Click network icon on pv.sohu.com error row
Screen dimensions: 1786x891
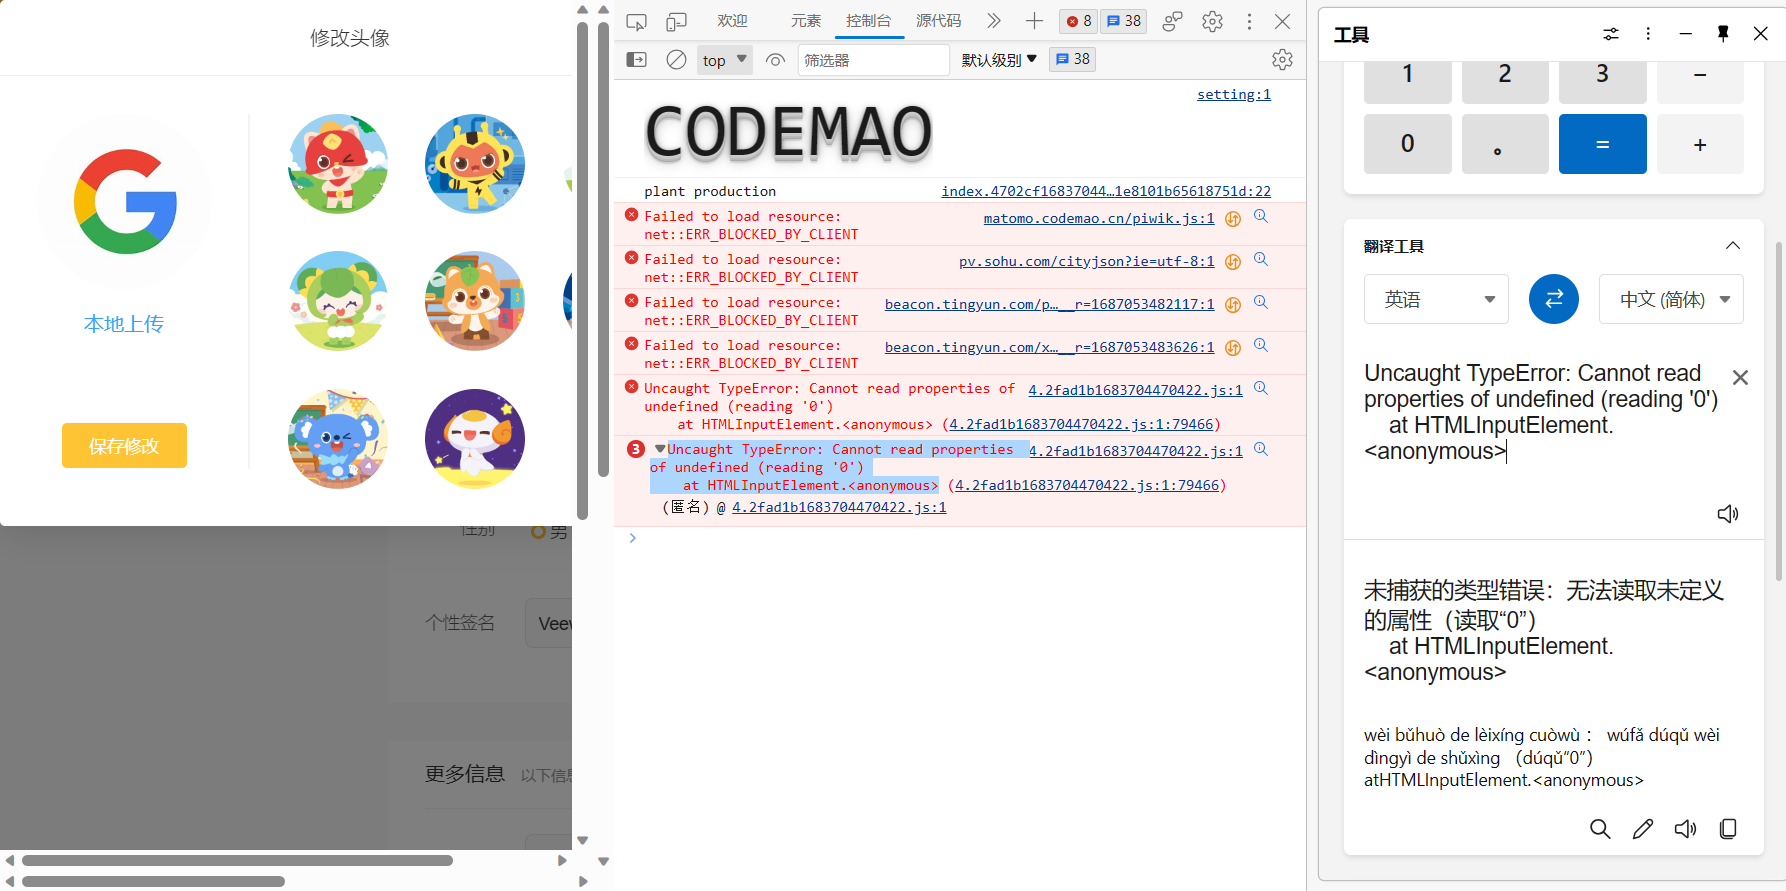pos(1233,262)
